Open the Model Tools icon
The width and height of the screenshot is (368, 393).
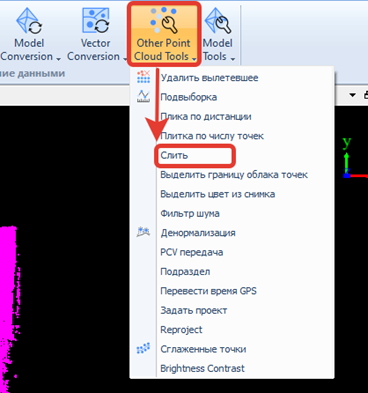click(x=218, y=21)
